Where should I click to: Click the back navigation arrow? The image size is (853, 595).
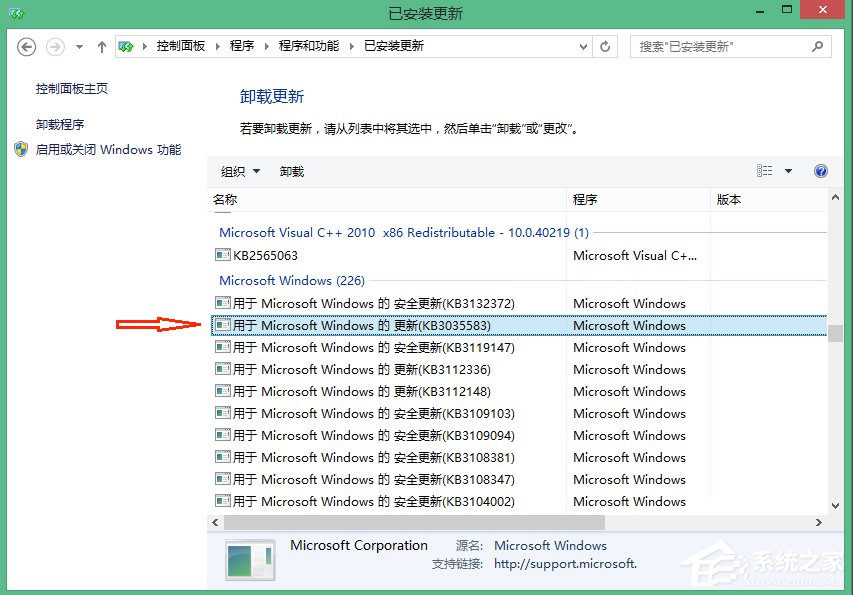pos(27,46)
